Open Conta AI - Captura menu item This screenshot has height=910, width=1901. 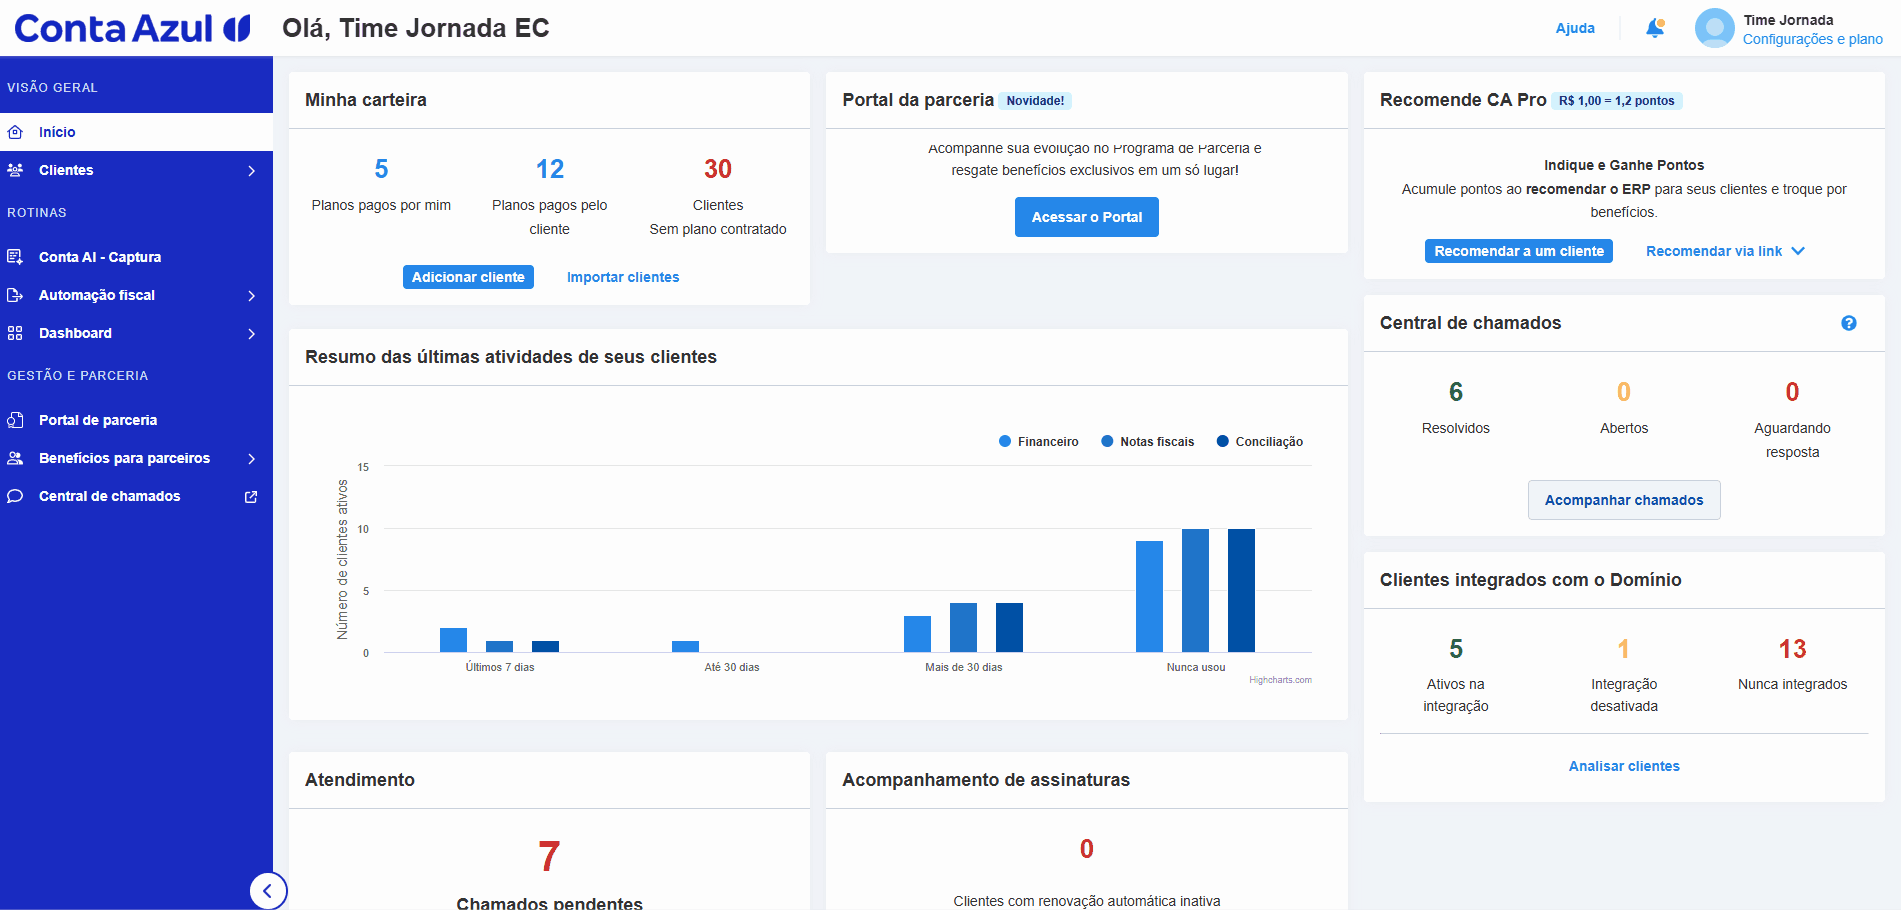pos(136,257)
